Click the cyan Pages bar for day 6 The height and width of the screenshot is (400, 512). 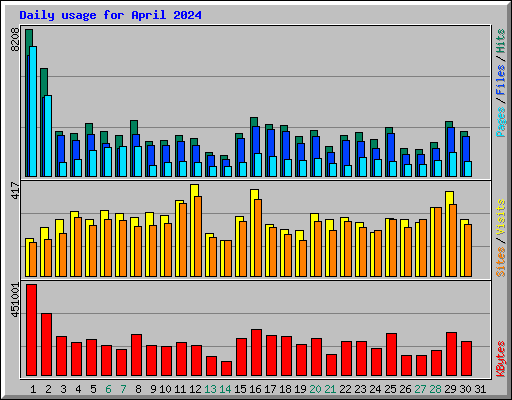point(108,162)
